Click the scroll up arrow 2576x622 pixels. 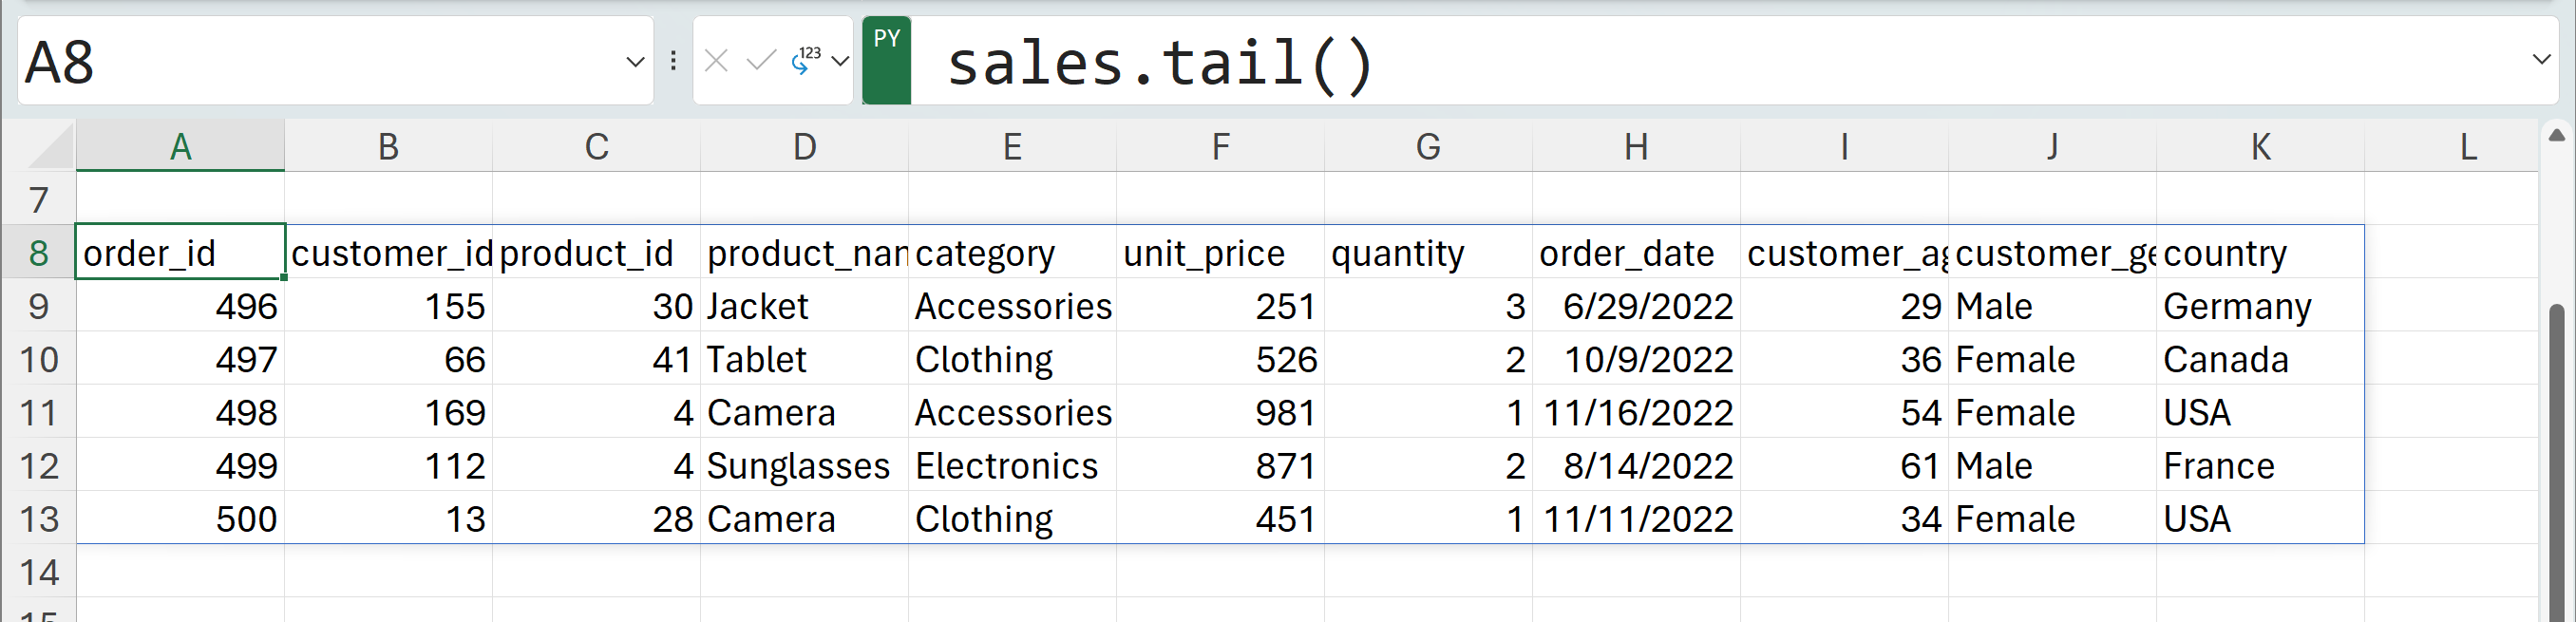[2556, 136]
